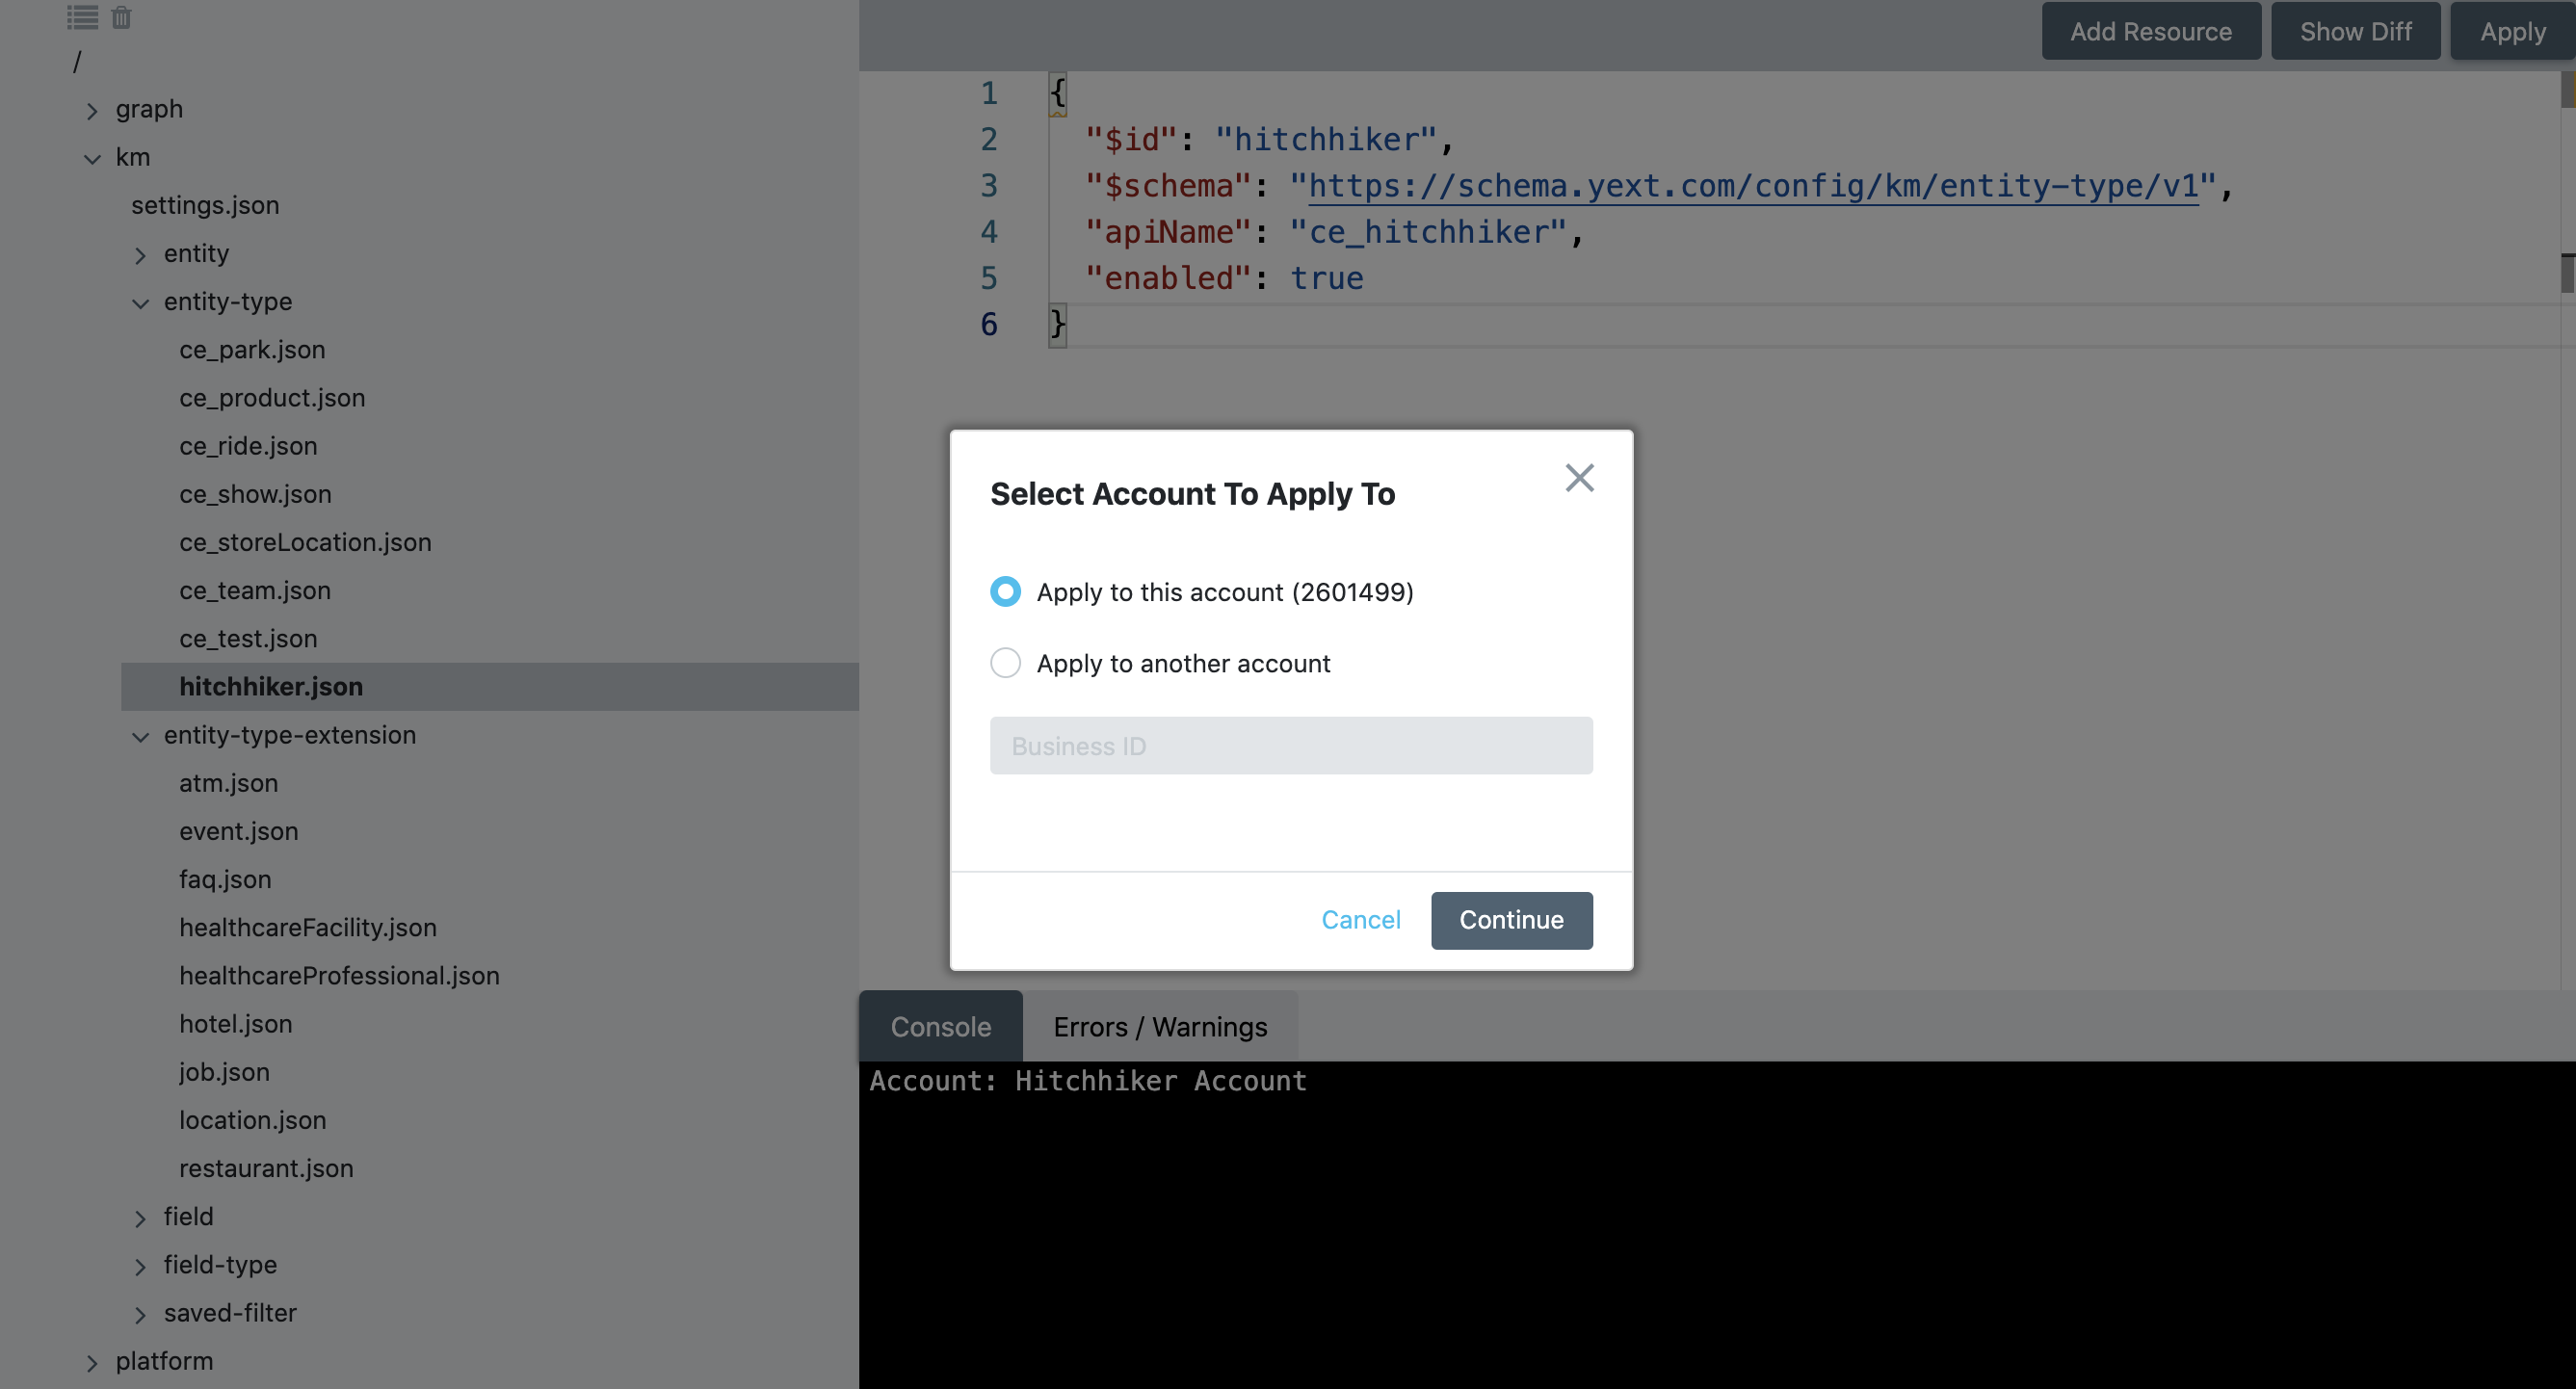Open ce_storeLocation.json file
Image resolution: width=2576 pixels, height=1389 pixels.
(305, 542)
